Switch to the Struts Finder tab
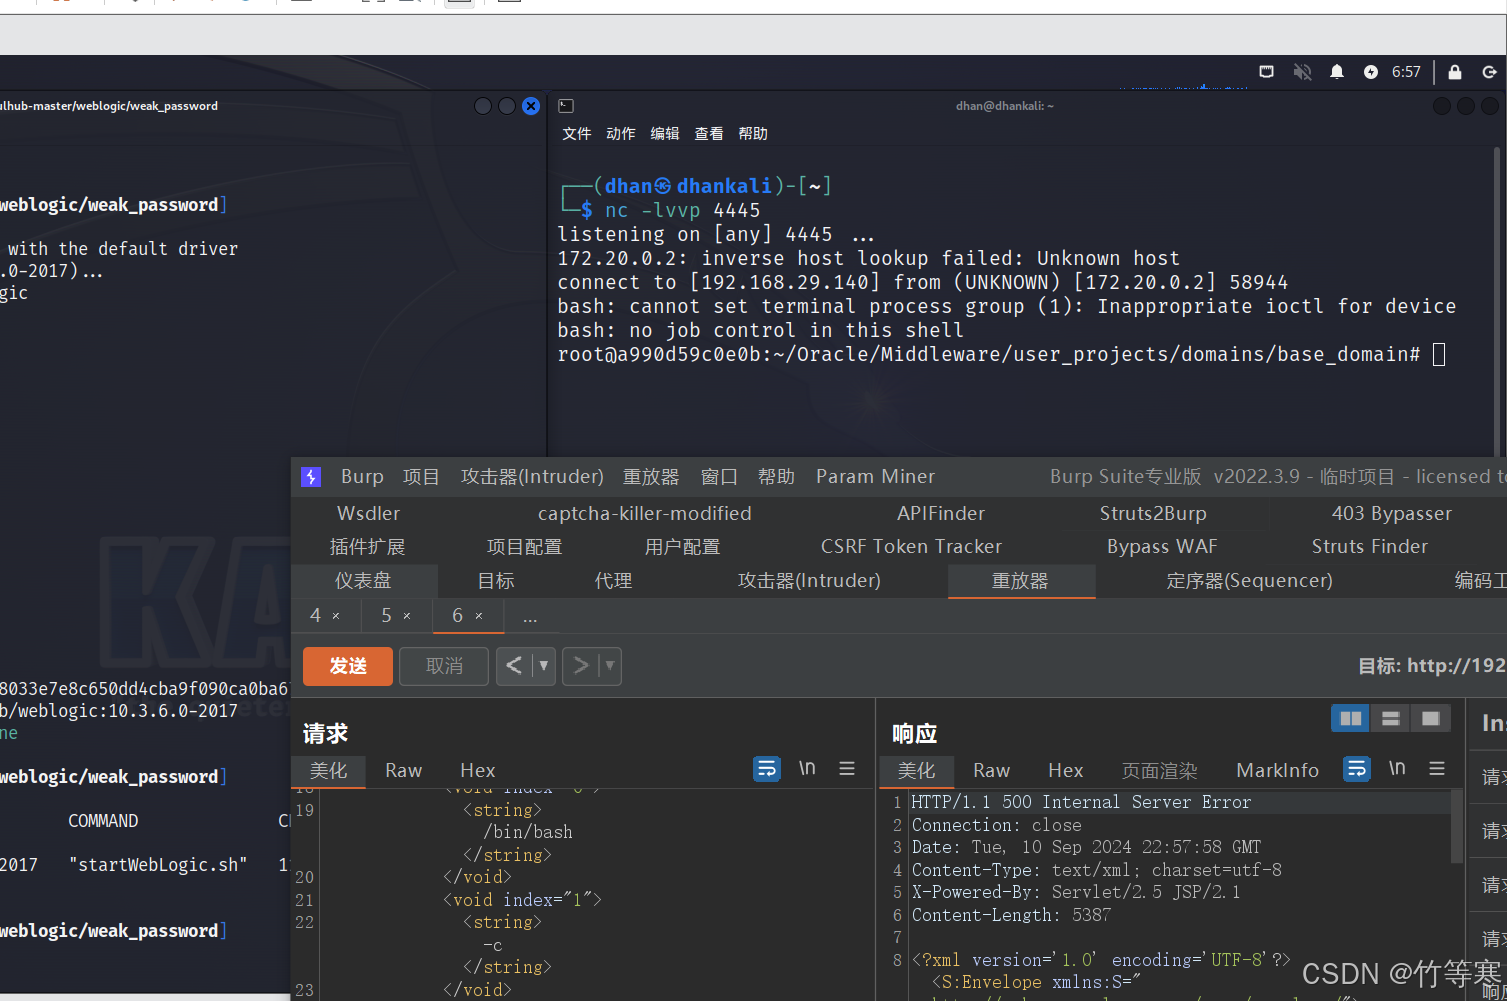The image size is (1507, 1001). click(x=1370, y=547)
